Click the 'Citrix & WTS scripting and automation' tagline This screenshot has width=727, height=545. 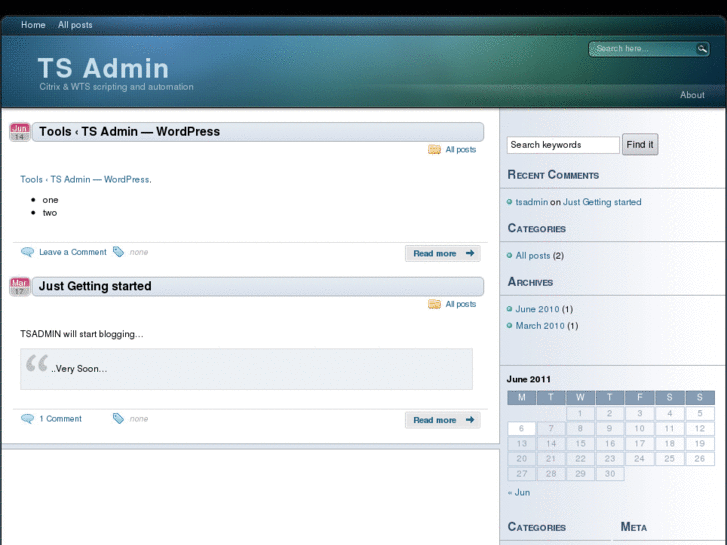click(x=116, y=87)
